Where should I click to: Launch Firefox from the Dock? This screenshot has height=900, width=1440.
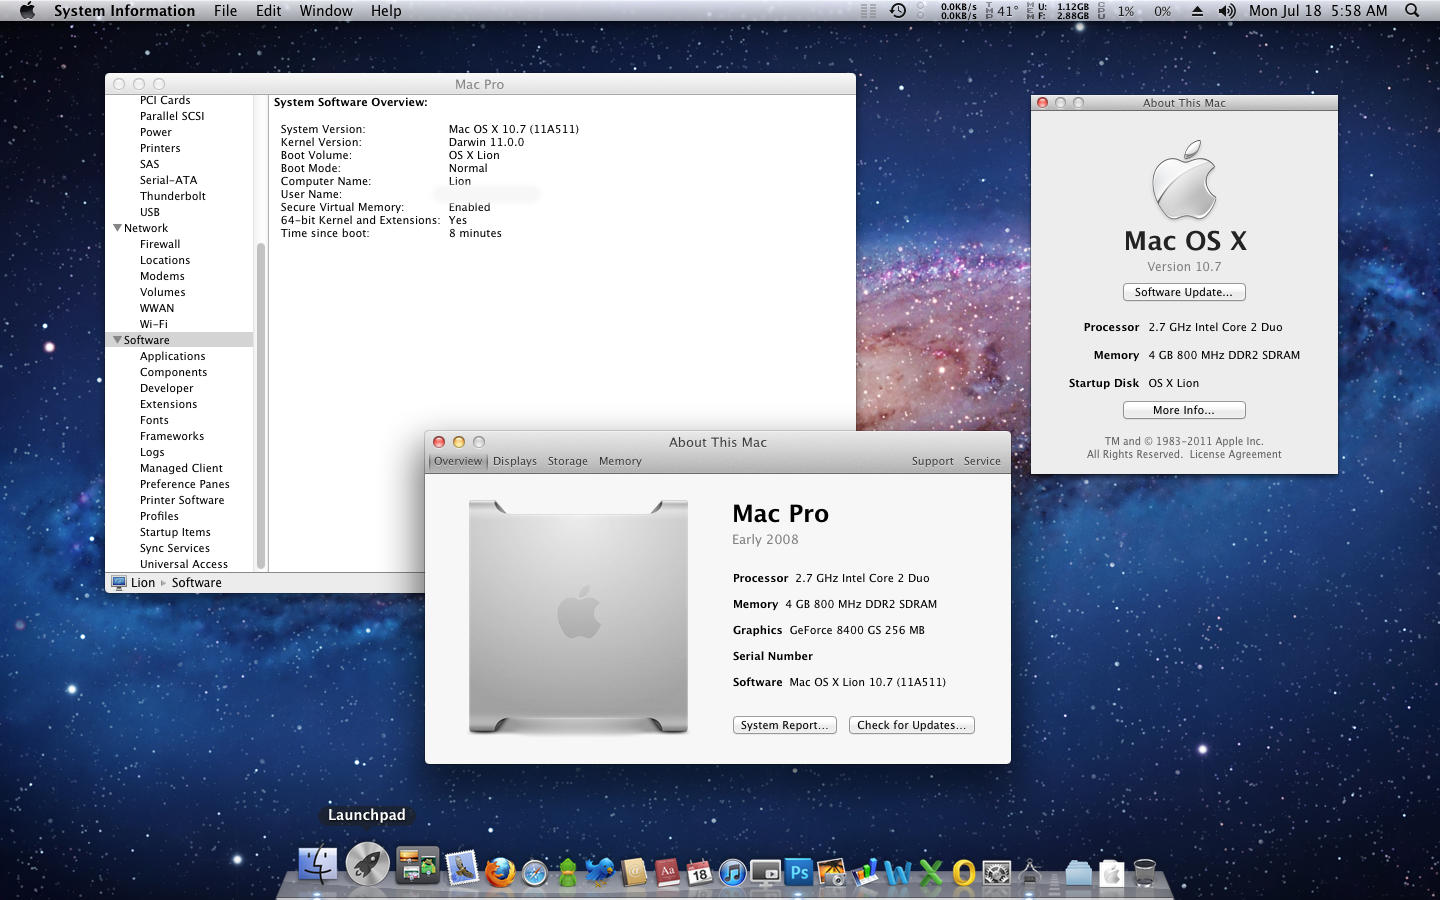click(x=500, y=872)
